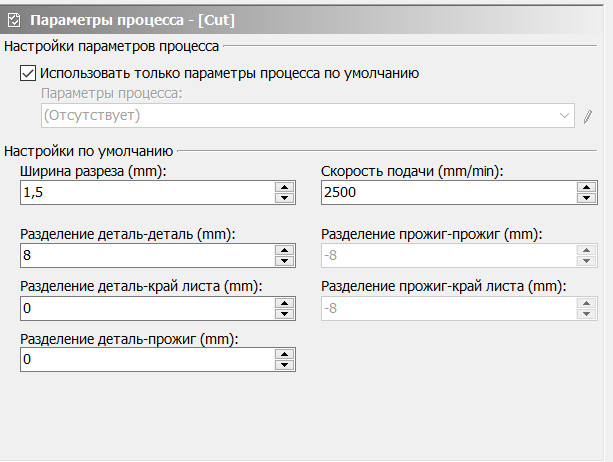Increase Разделение деталь-деталь with the up arrow
This screenshot has width=613, height=462.
284,250
